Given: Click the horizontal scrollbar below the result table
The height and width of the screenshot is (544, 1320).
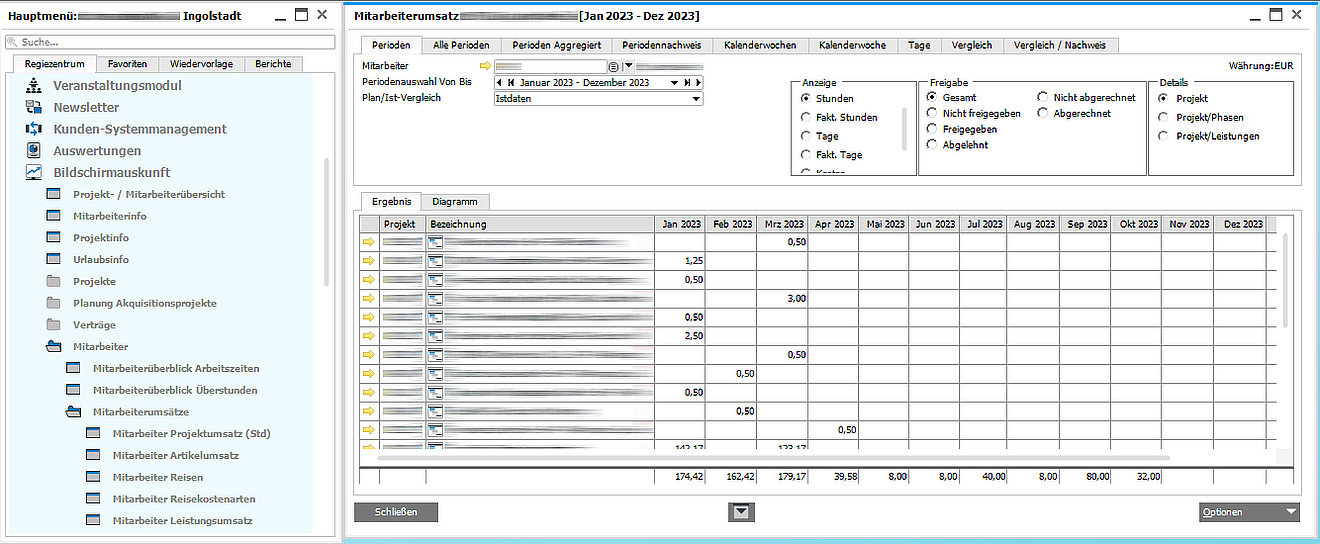Looking at the screenshot, I should click(760, 457).
